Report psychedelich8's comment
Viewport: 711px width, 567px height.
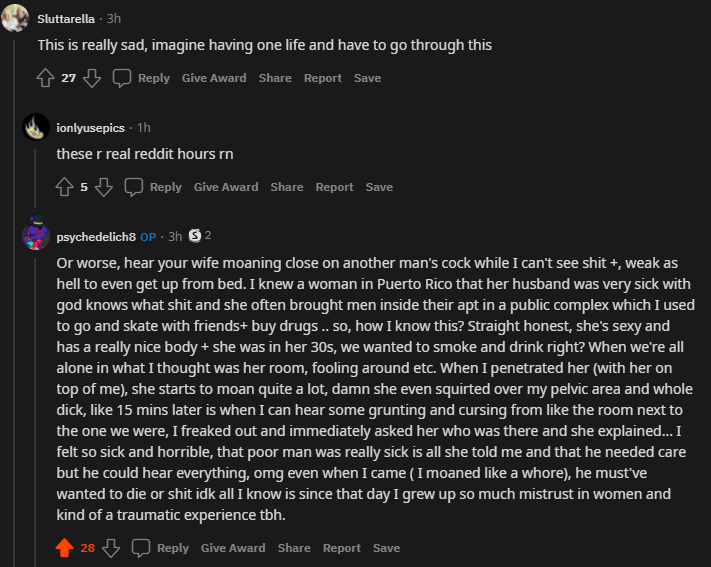[342, 548]
